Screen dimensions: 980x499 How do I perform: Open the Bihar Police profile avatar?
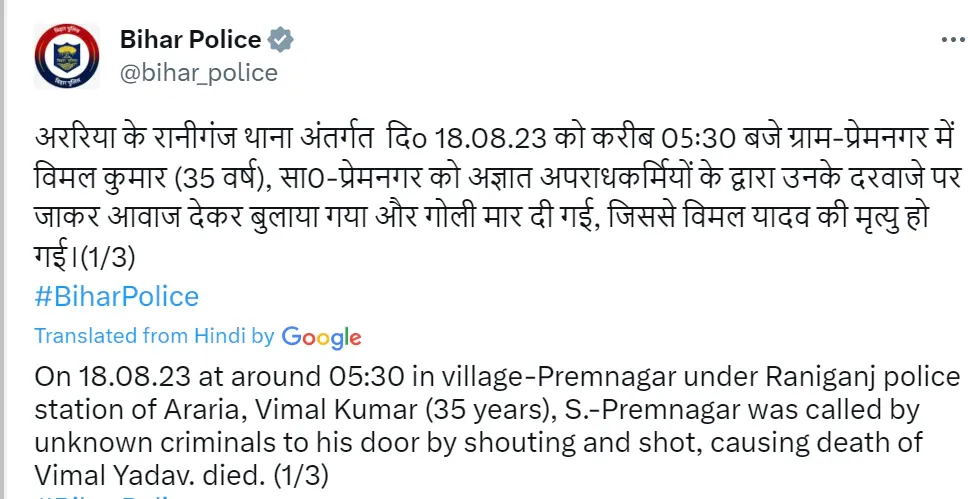[67, 56]
